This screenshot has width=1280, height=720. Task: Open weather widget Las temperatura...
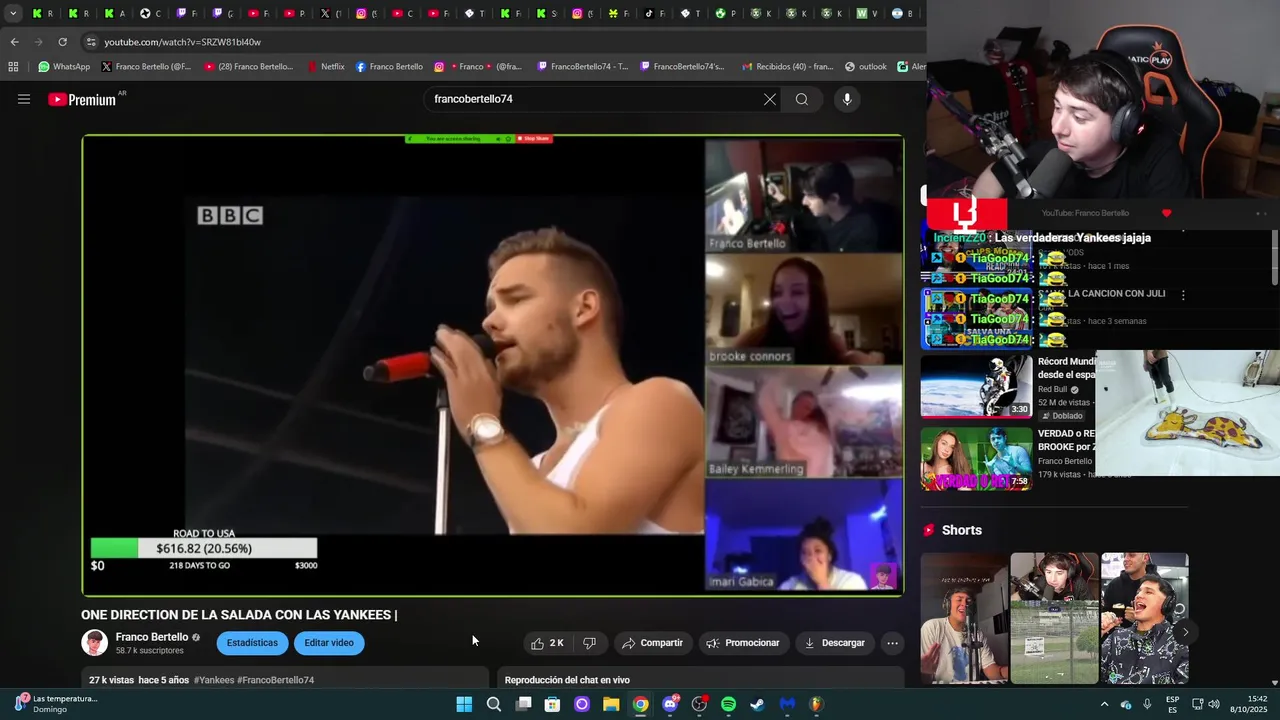(56, 704)
